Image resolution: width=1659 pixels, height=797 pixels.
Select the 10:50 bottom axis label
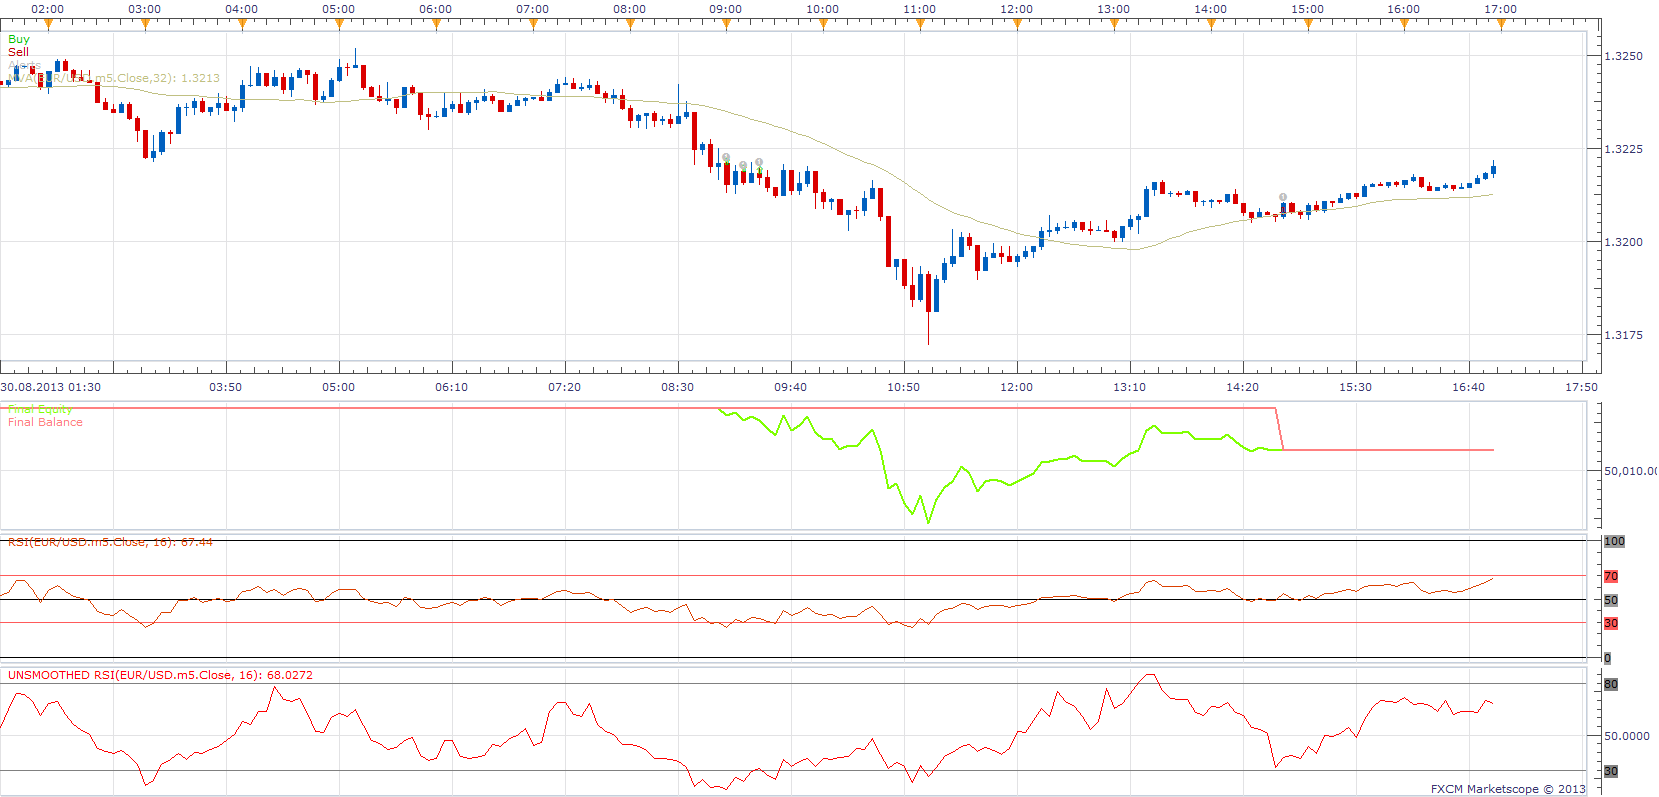(904, 387)
